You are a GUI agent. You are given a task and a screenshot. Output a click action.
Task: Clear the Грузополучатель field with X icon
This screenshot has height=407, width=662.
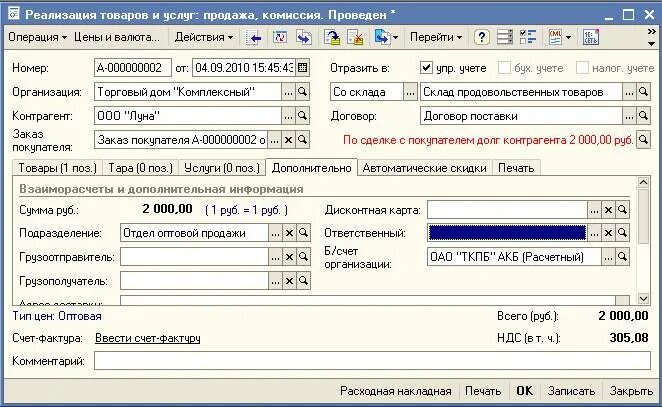point(289,281)
